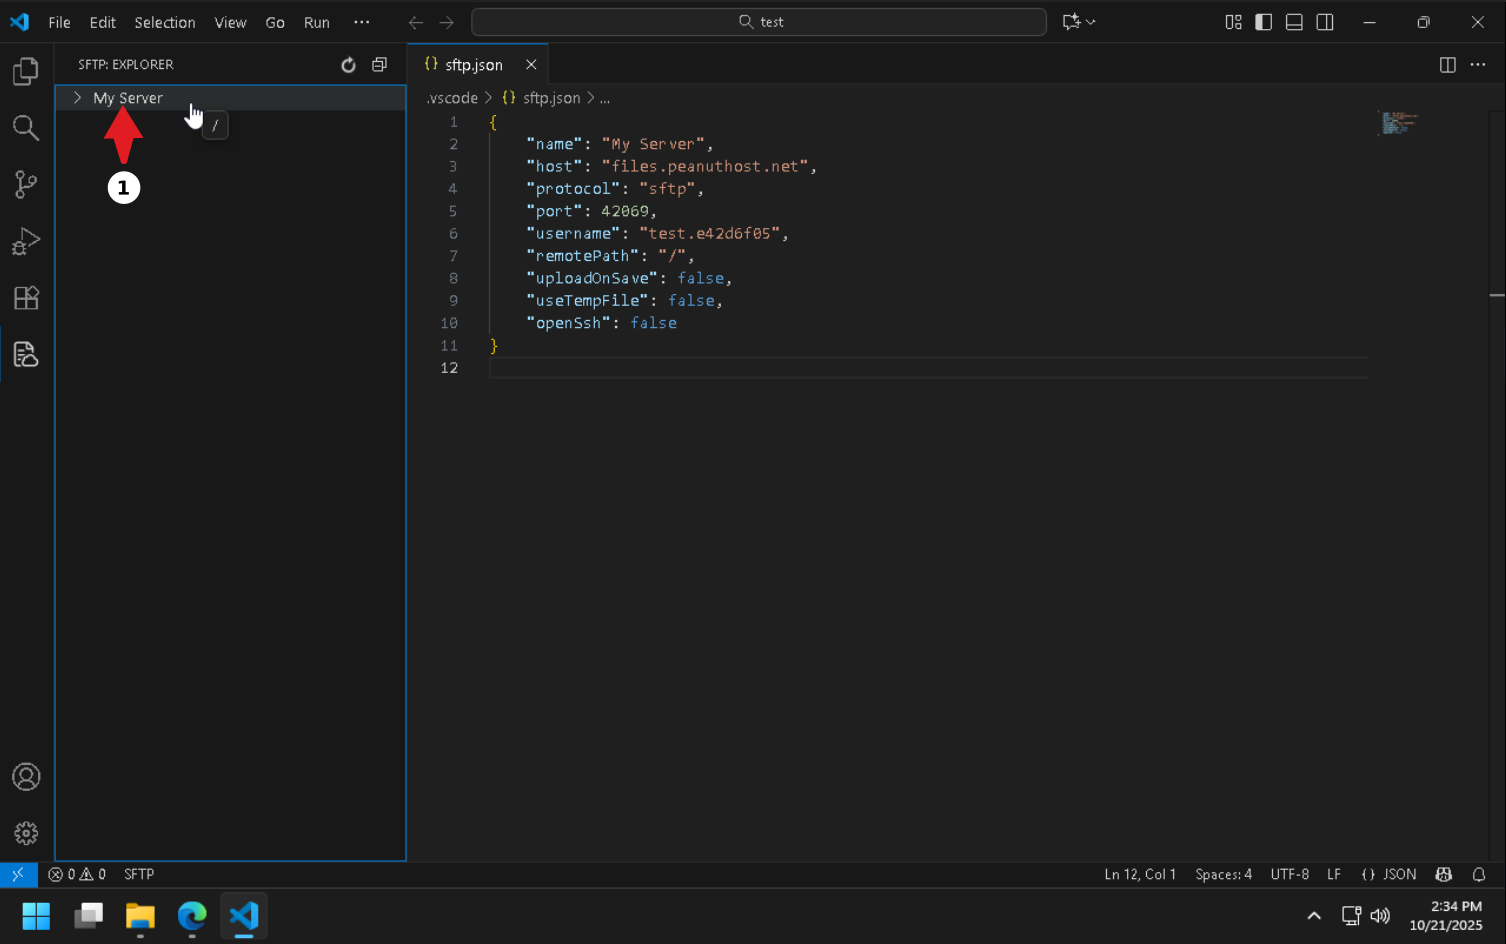The height and width of the screenshot is (944, 1506).
Task: Select the sftp.json editor tab
Action: [473, 65]
